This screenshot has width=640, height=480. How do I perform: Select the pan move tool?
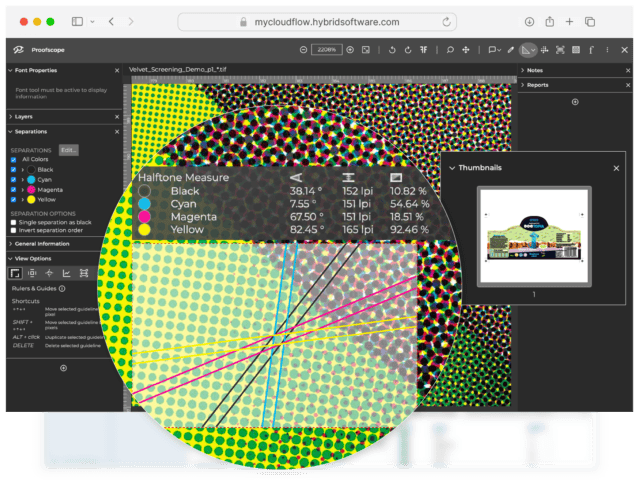(x=466, y=50)
